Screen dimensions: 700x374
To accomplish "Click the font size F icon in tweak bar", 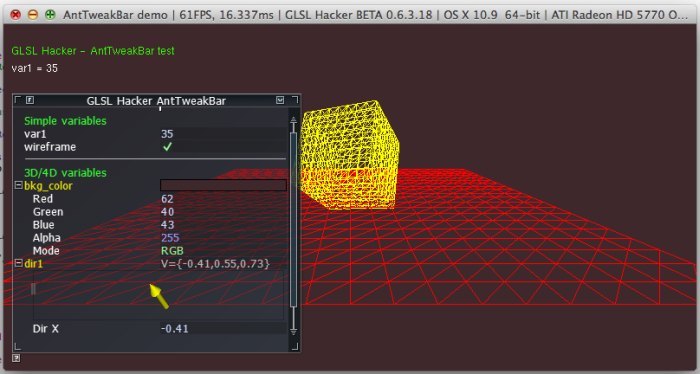I will coord(30,100).
